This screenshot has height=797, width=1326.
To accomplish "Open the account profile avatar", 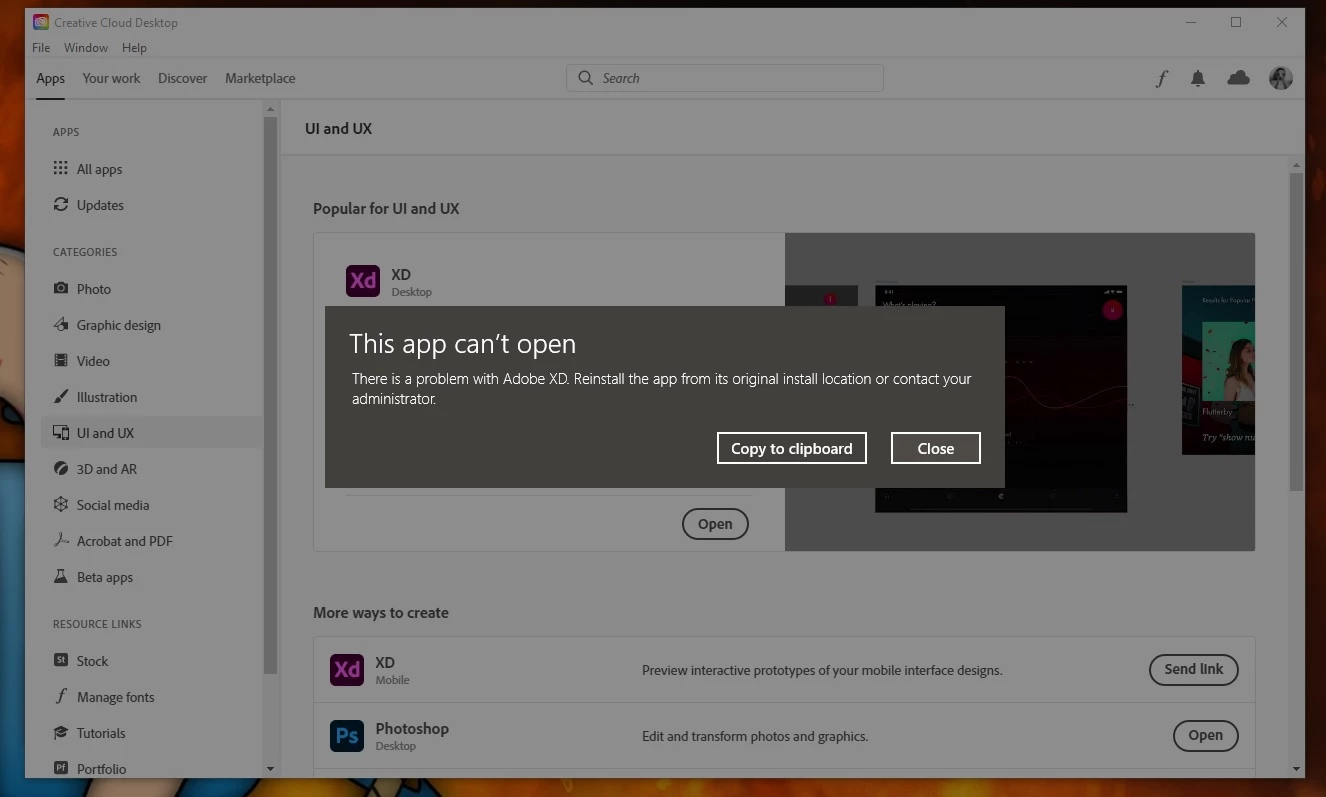I will [1281, 78].
